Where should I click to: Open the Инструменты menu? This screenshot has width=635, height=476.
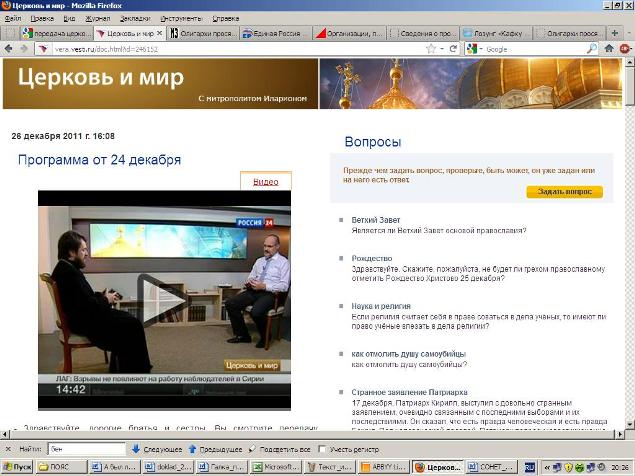click(x=181, y=19)
